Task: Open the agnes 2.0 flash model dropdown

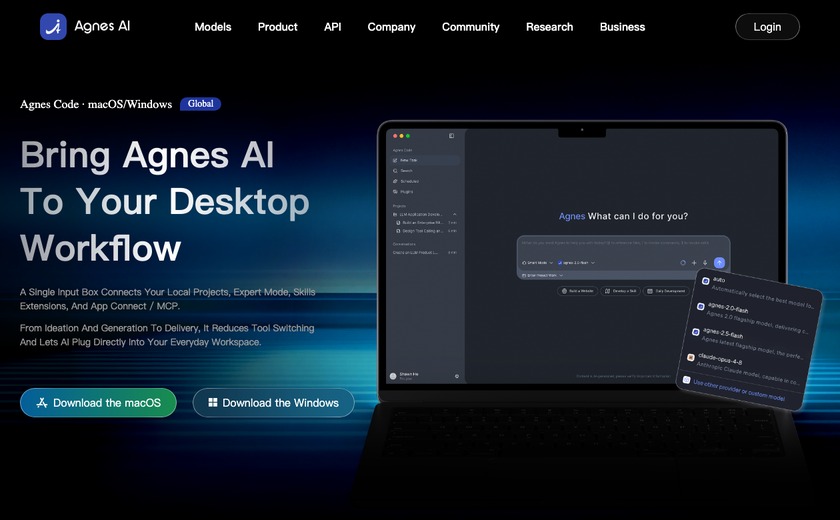Action: tap(576, 262)
